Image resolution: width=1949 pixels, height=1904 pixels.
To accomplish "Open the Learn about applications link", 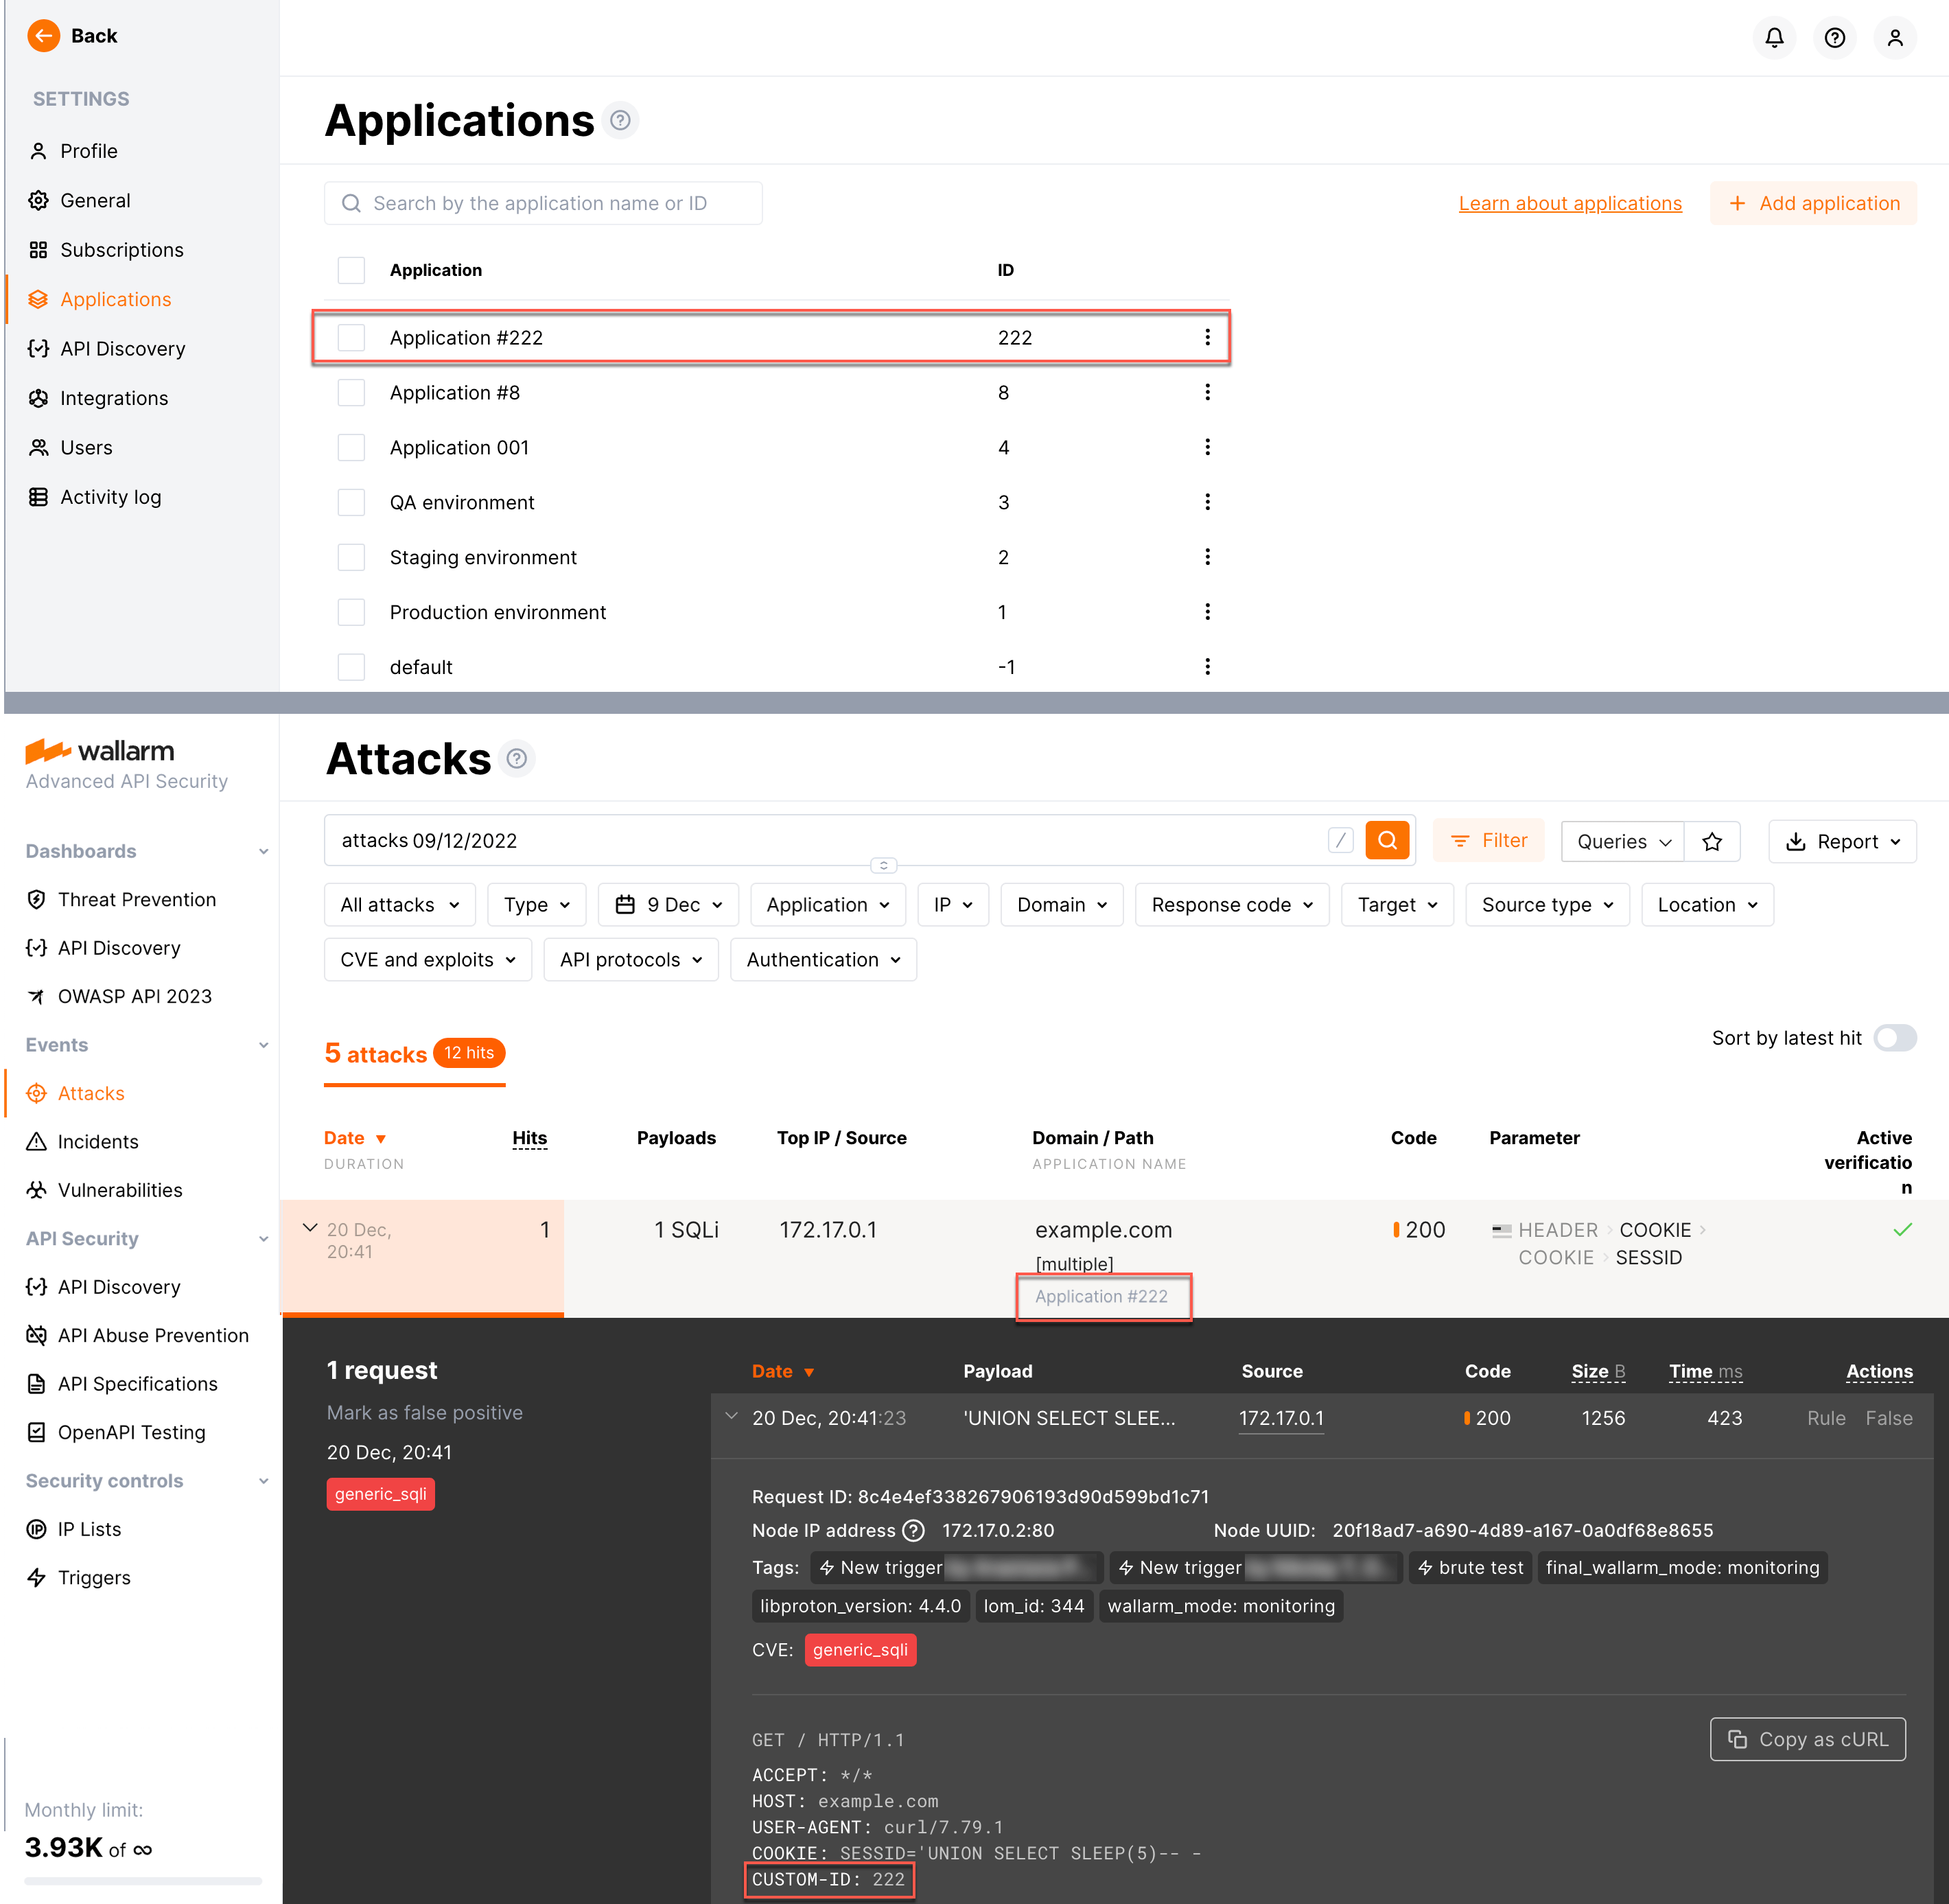I will pos(1570,203).
